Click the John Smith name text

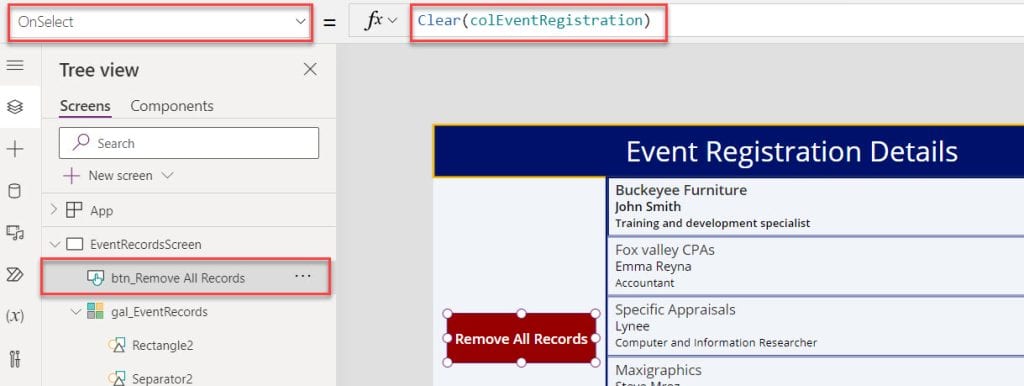(648, 207)
